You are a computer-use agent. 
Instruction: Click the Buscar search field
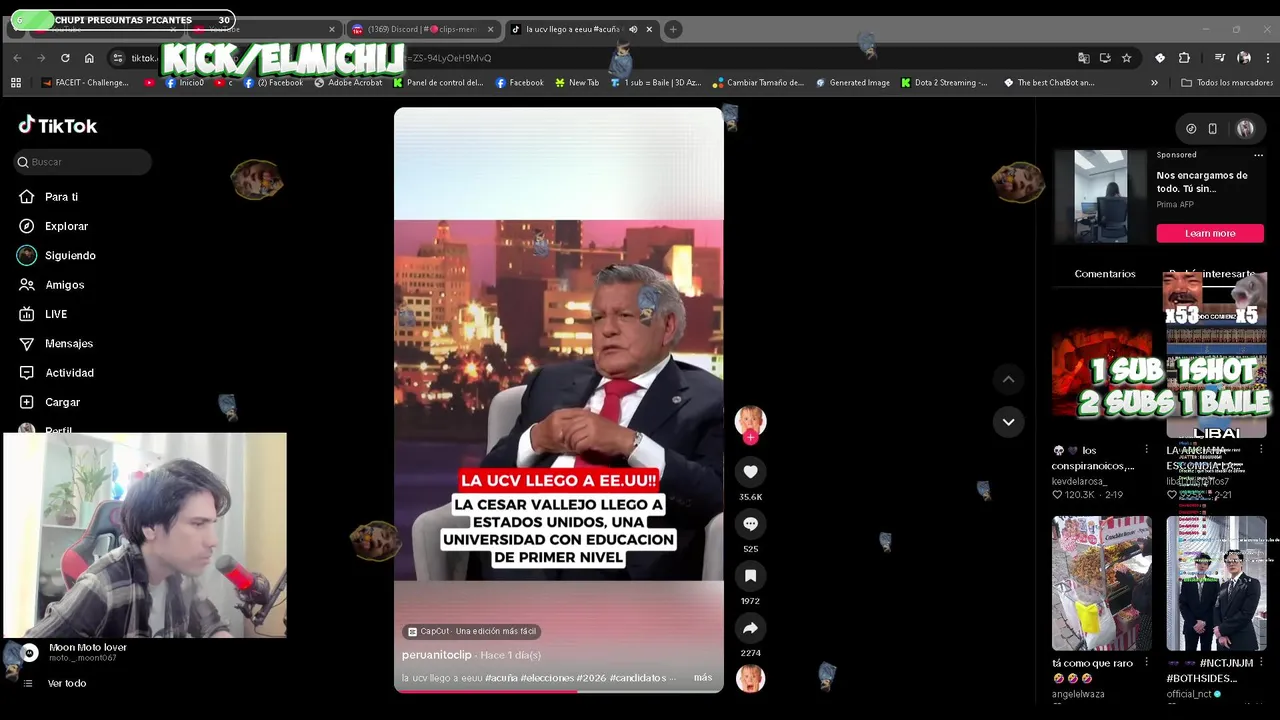pyautogui.click(x=83, y=162)
